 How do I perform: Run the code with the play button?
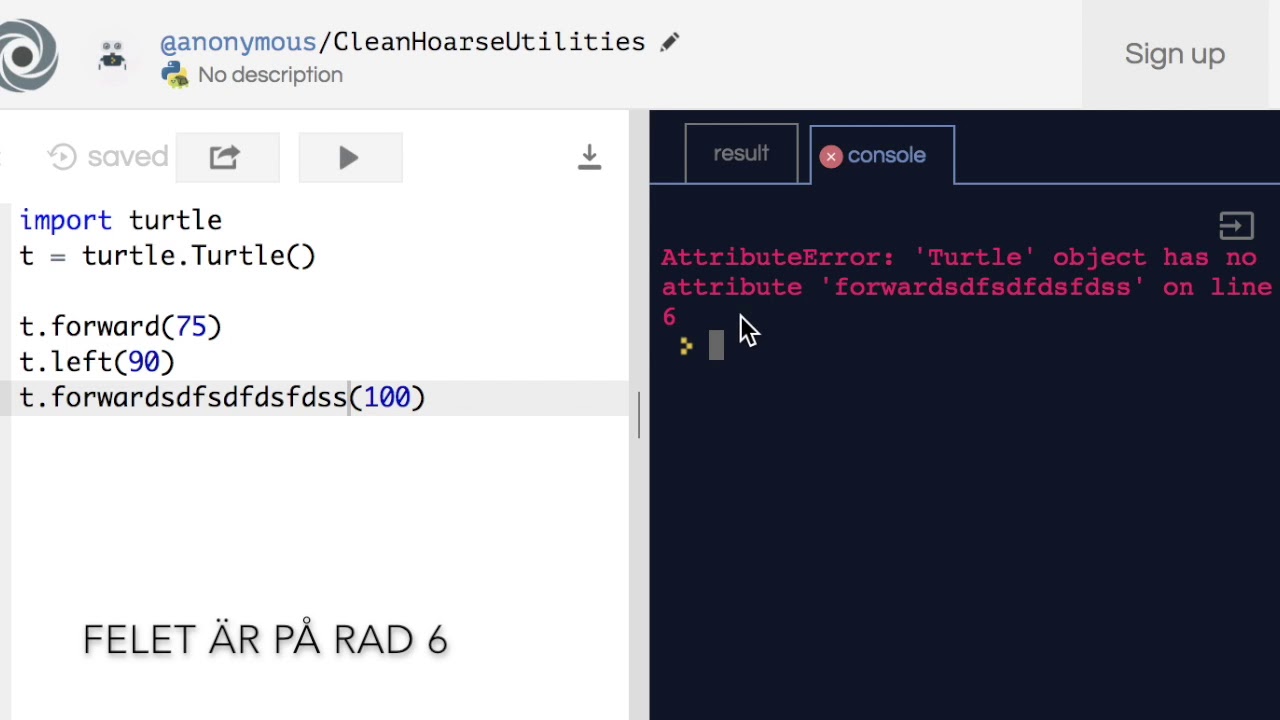(x=349, y=157)
